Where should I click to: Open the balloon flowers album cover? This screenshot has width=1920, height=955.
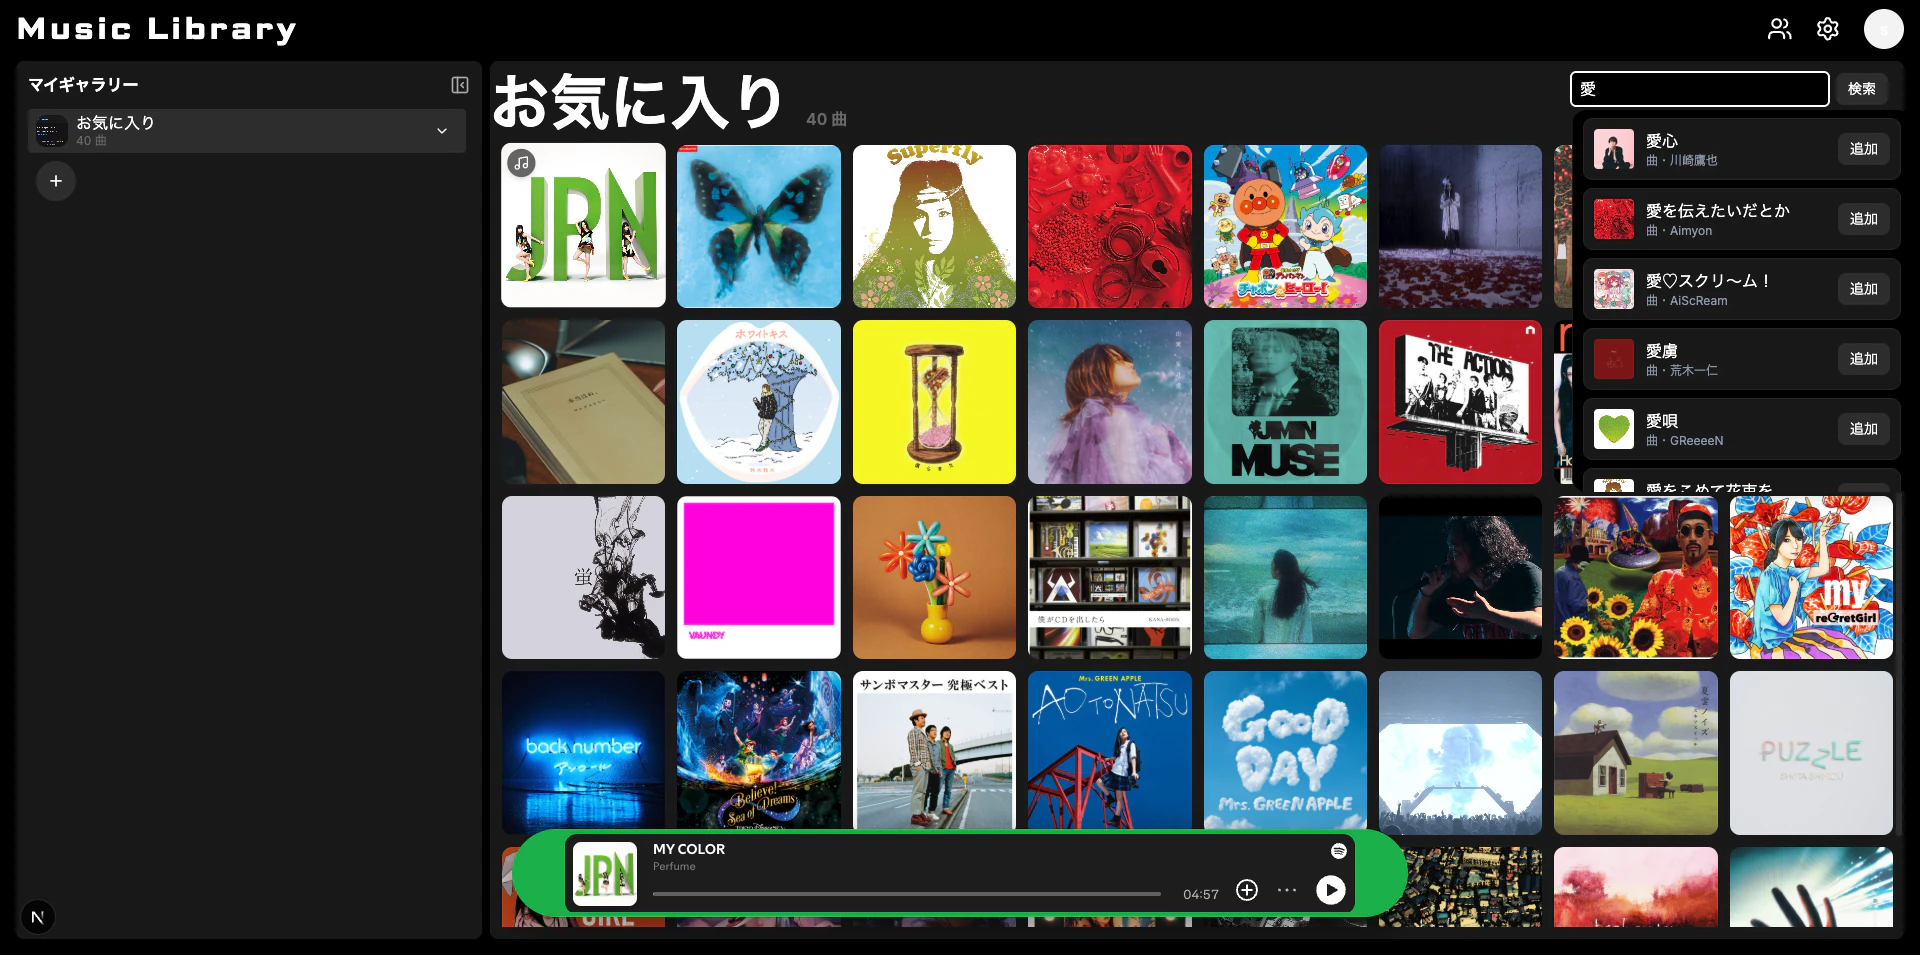tap(934, 577)
